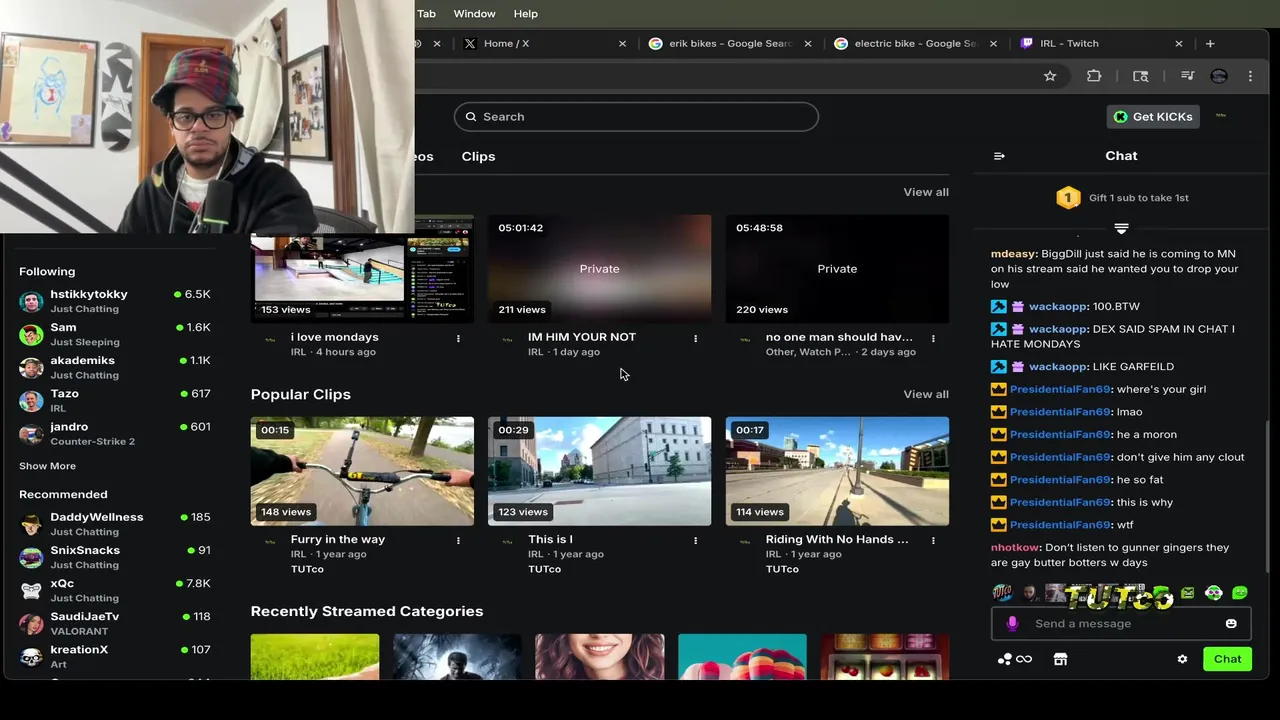The width and height of the screenshot is (1280, 720).
Task: Open kreationX channel avatar in sidebar
Action: click(31, 657)
